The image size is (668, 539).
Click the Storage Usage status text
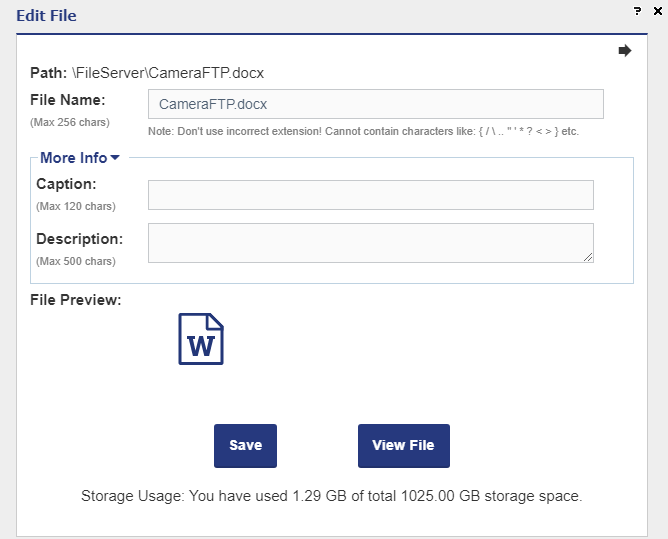(x=331, y=496)
